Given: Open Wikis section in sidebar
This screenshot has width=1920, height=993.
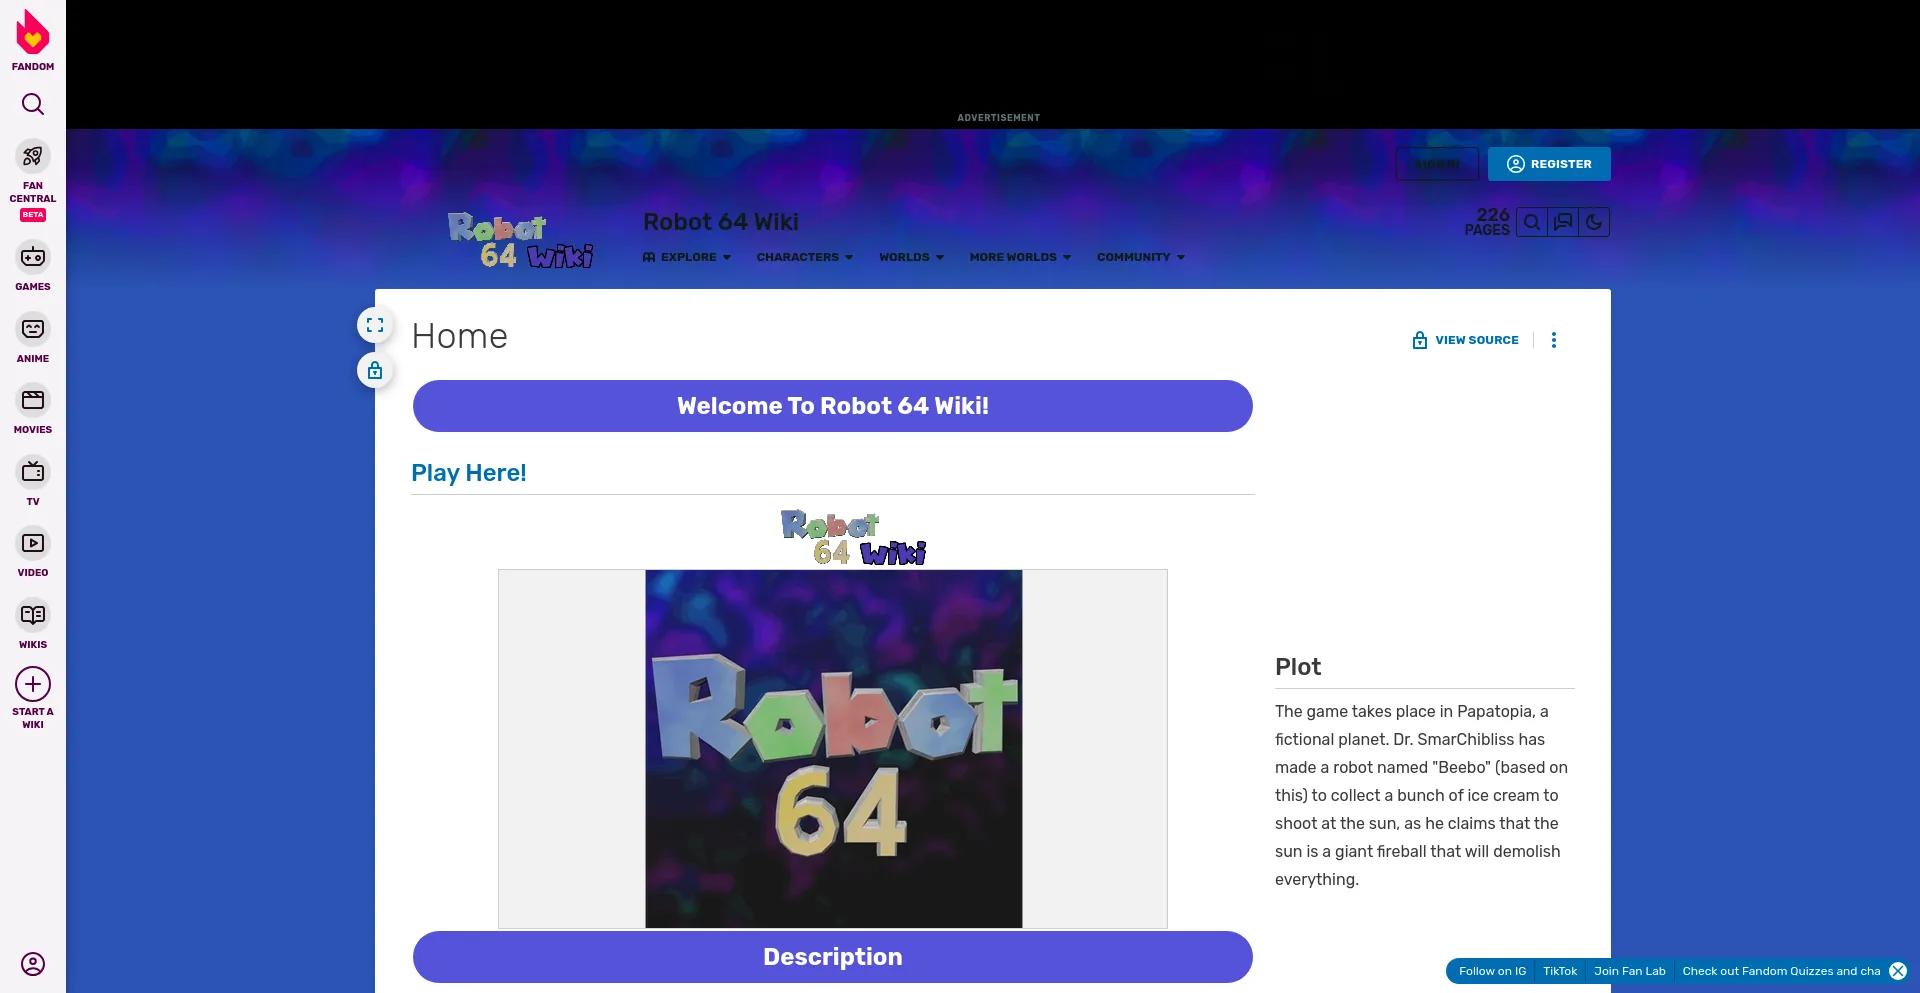Looking at the screenshot, I should tap(33, 624).
